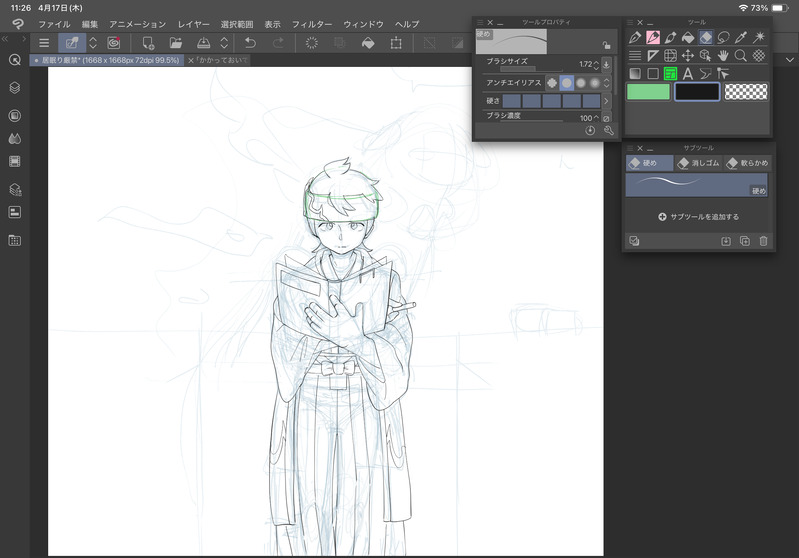Select the Pen tool in Tool palette
This screenshot has width=799, height=558.
pos(635,37)
